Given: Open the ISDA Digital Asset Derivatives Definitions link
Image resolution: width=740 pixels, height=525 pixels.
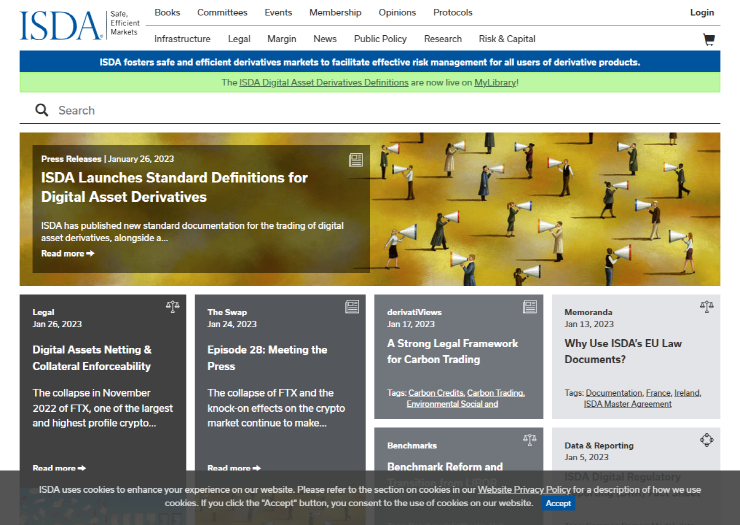Looking at the screenshot, I should point(324,82).
